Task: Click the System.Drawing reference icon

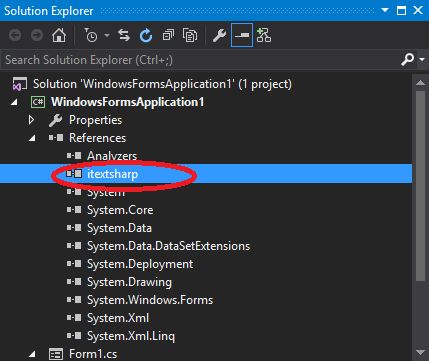Action: point(74,282)
